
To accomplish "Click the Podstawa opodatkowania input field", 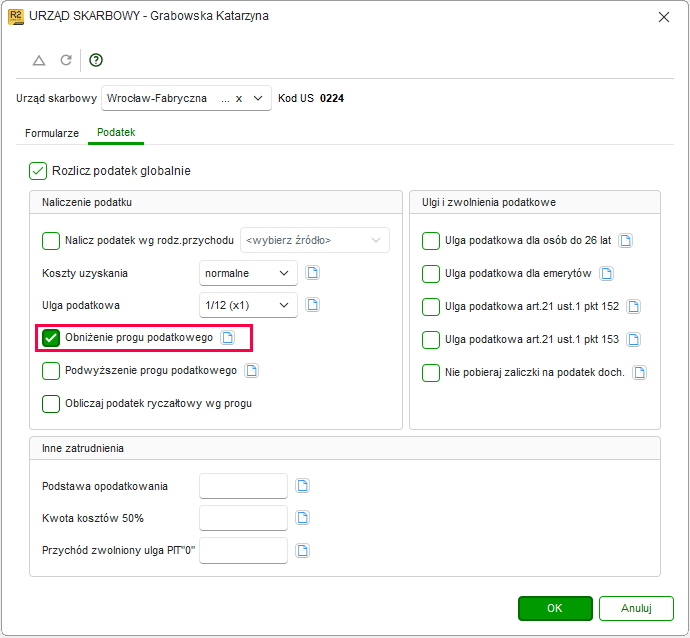I will click(243, 486).
